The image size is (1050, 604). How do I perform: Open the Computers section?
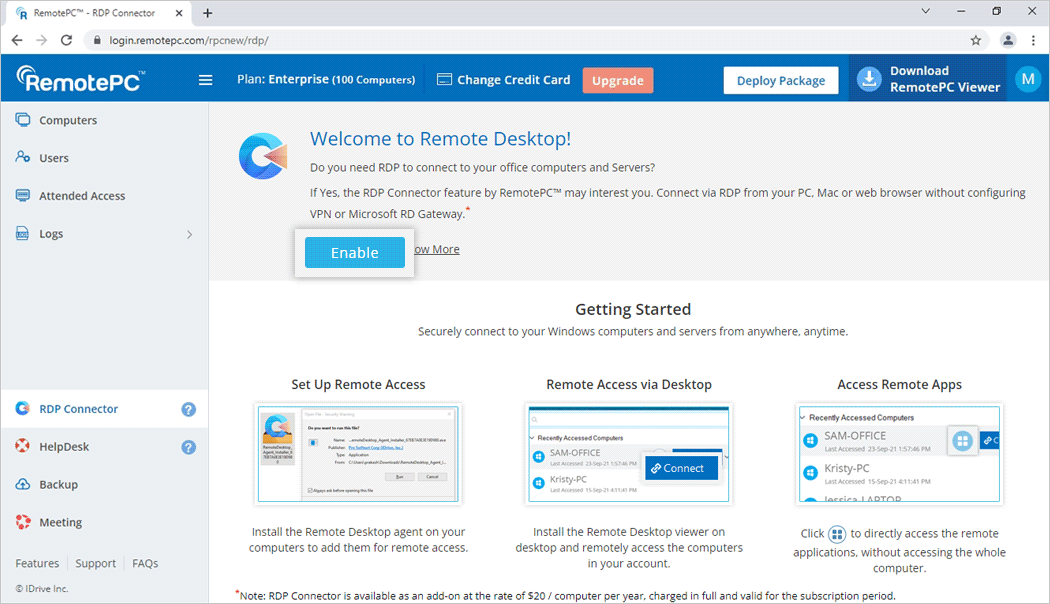point(67,120)
